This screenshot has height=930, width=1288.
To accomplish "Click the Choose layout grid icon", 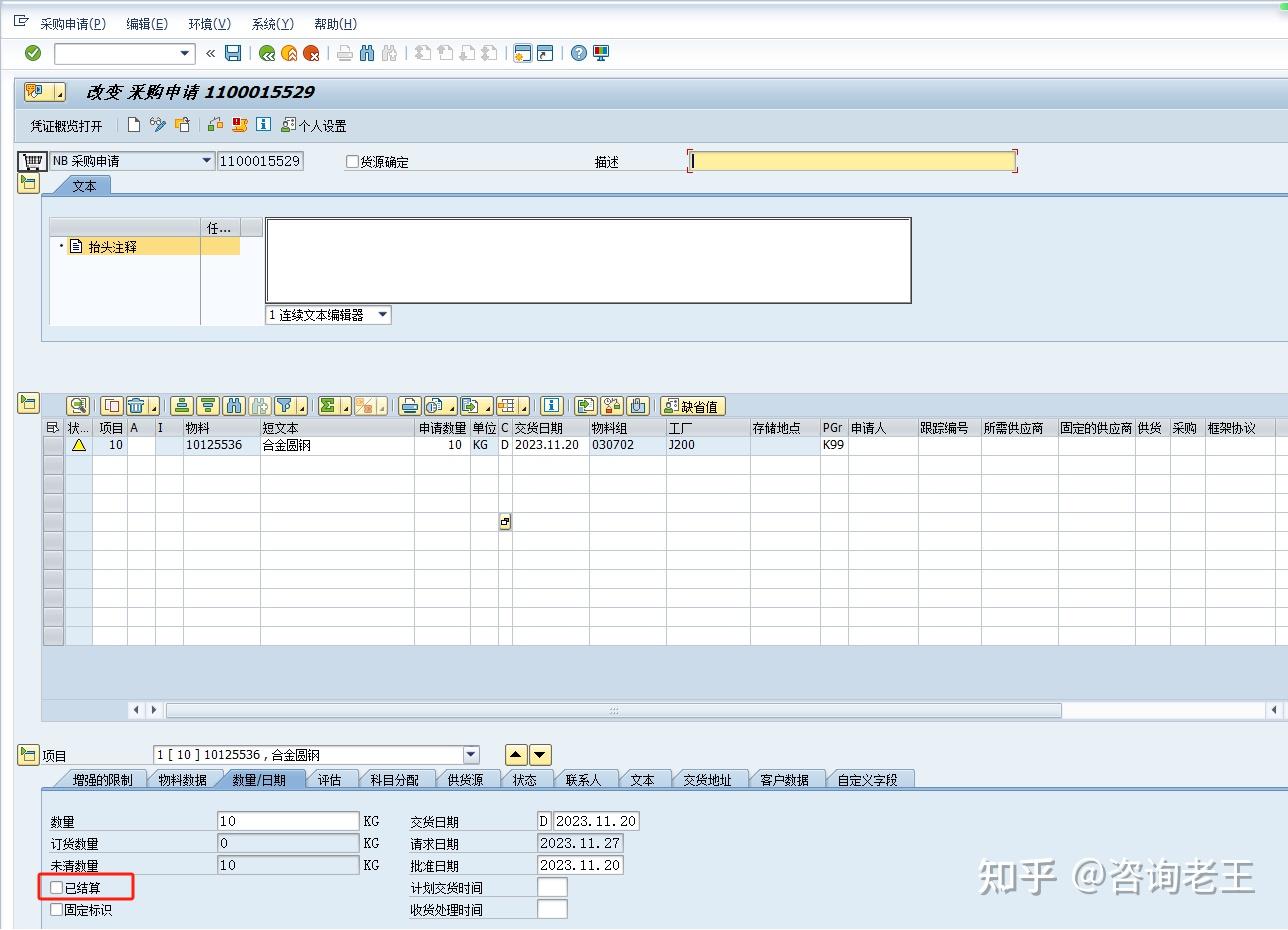I will [x=507, y=406].
